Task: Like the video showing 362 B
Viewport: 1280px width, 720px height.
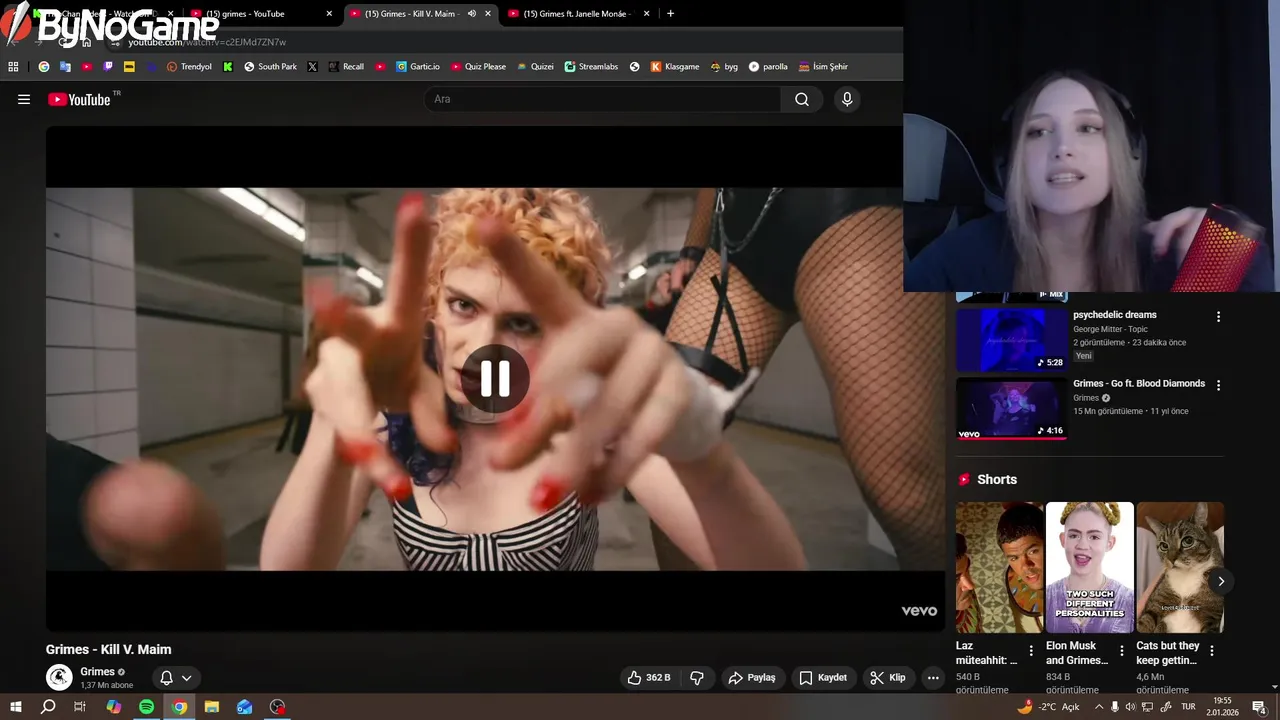Action: (x=649, y=677)
